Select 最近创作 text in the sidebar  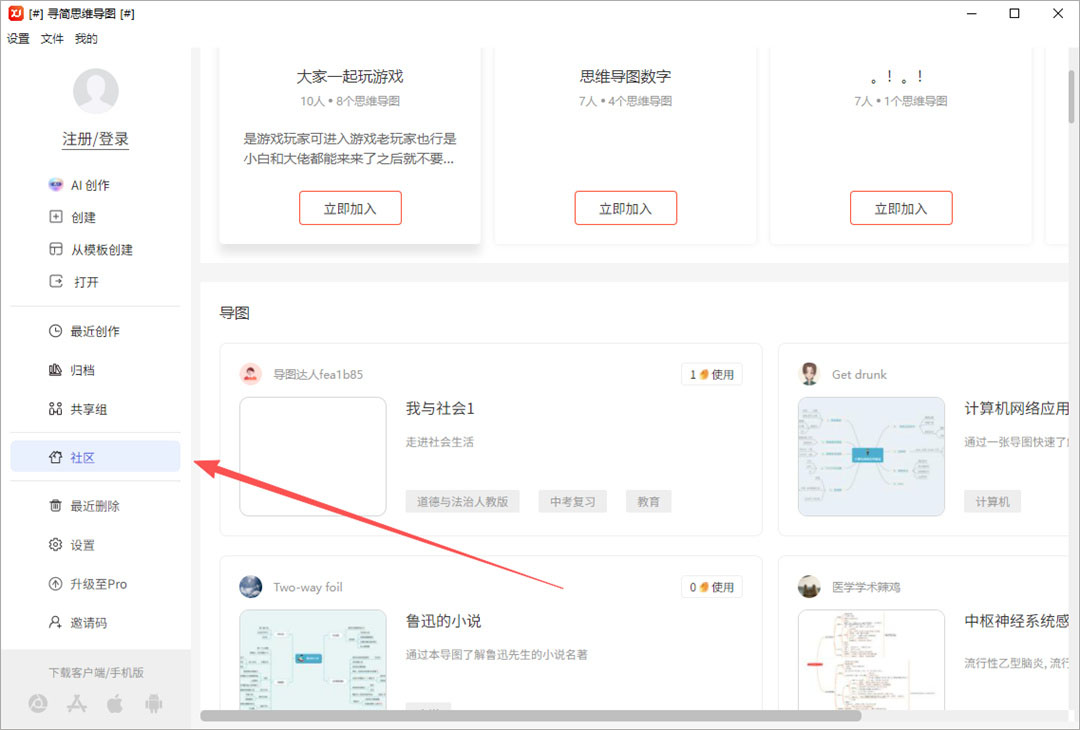(x=95, y=331)
